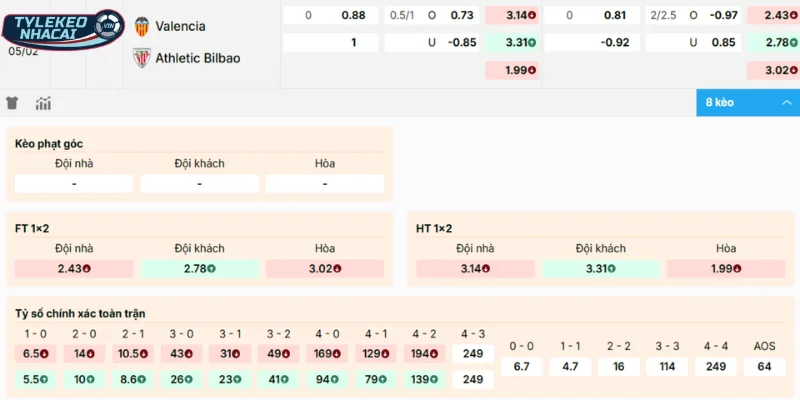800x400 pixels.
Task: Click empty Kèo phạt góc Đội nhà field
Action: tap(74, 184)
